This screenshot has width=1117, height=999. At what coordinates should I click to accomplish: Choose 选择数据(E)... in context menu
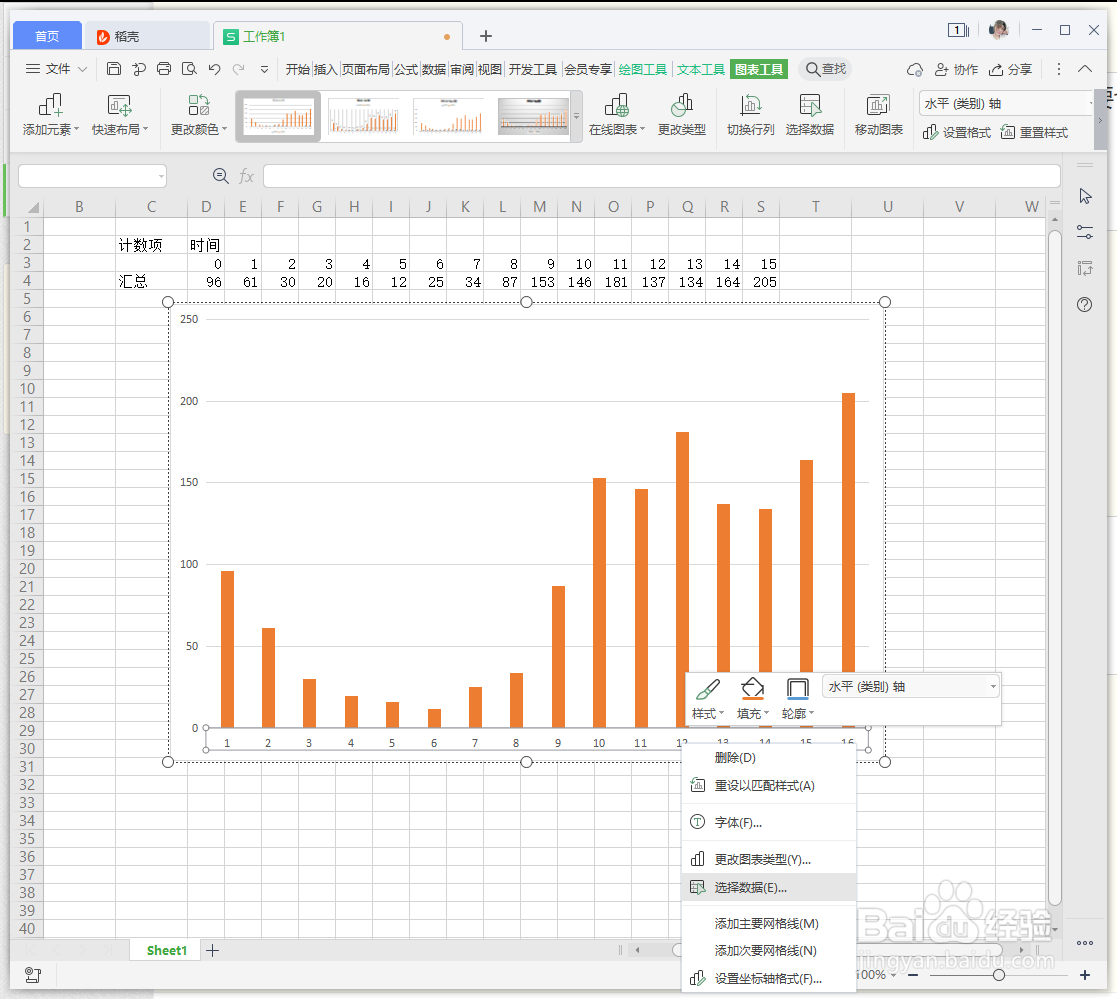[769, 888]
